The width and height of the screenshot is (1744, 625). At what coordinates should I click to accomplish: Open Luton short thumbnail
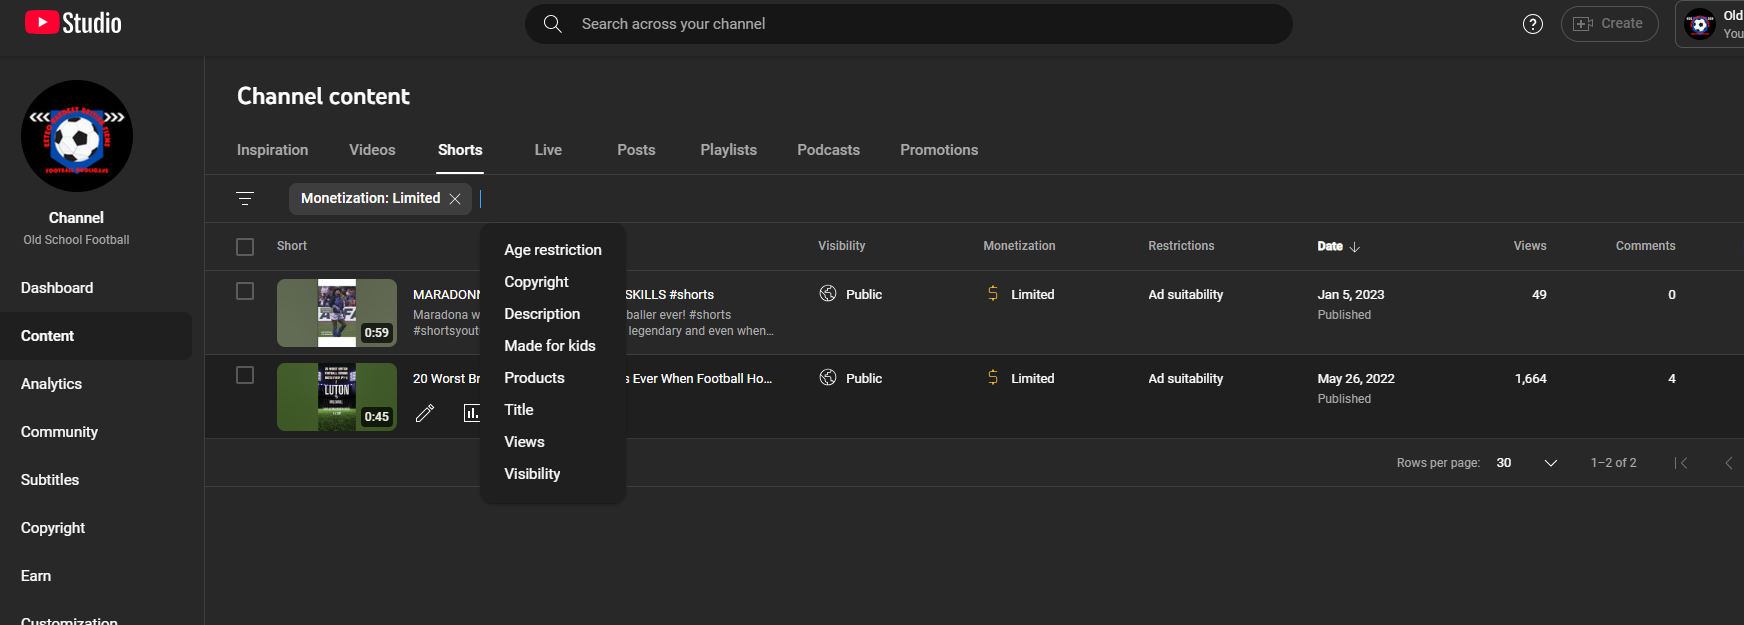click(337, 397)
